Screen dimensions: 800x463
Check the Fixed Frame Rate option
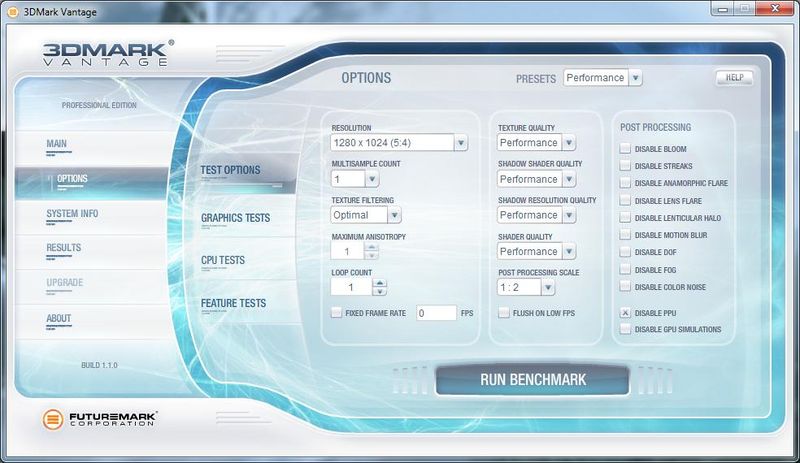click(x=337, y=313)
